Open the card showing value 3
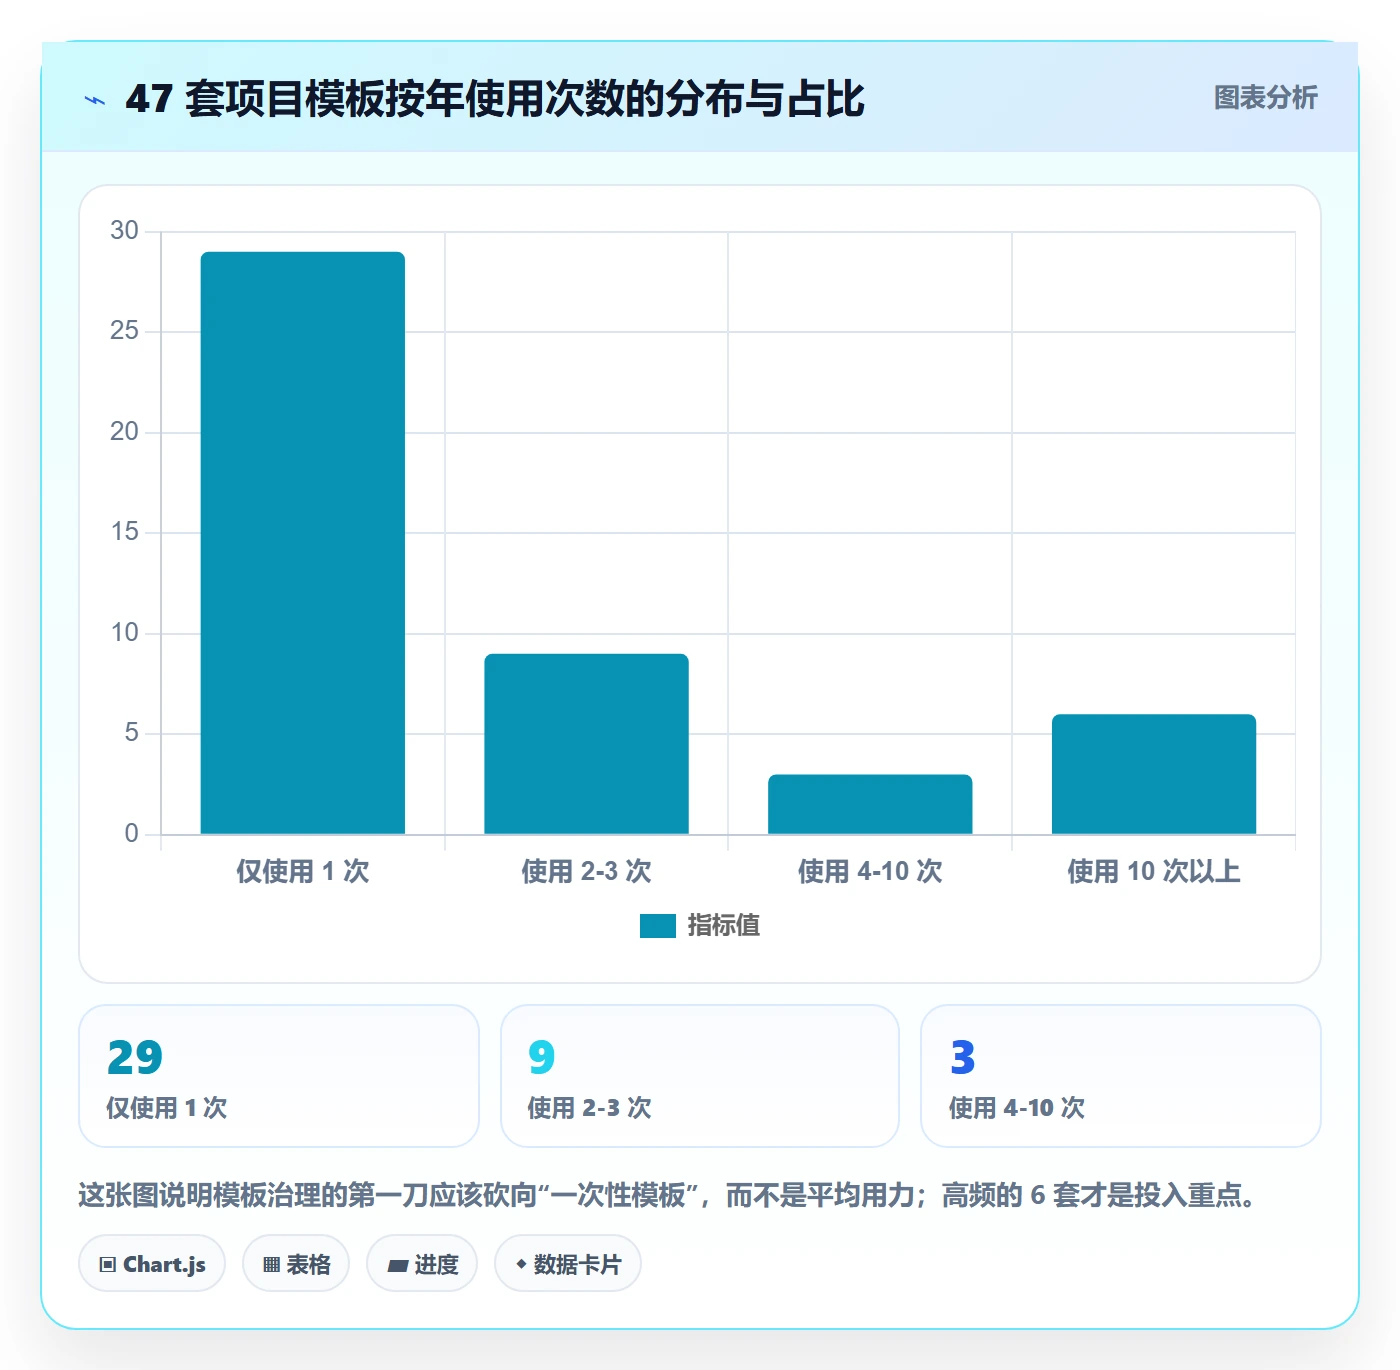 tap(1121, 1076)
